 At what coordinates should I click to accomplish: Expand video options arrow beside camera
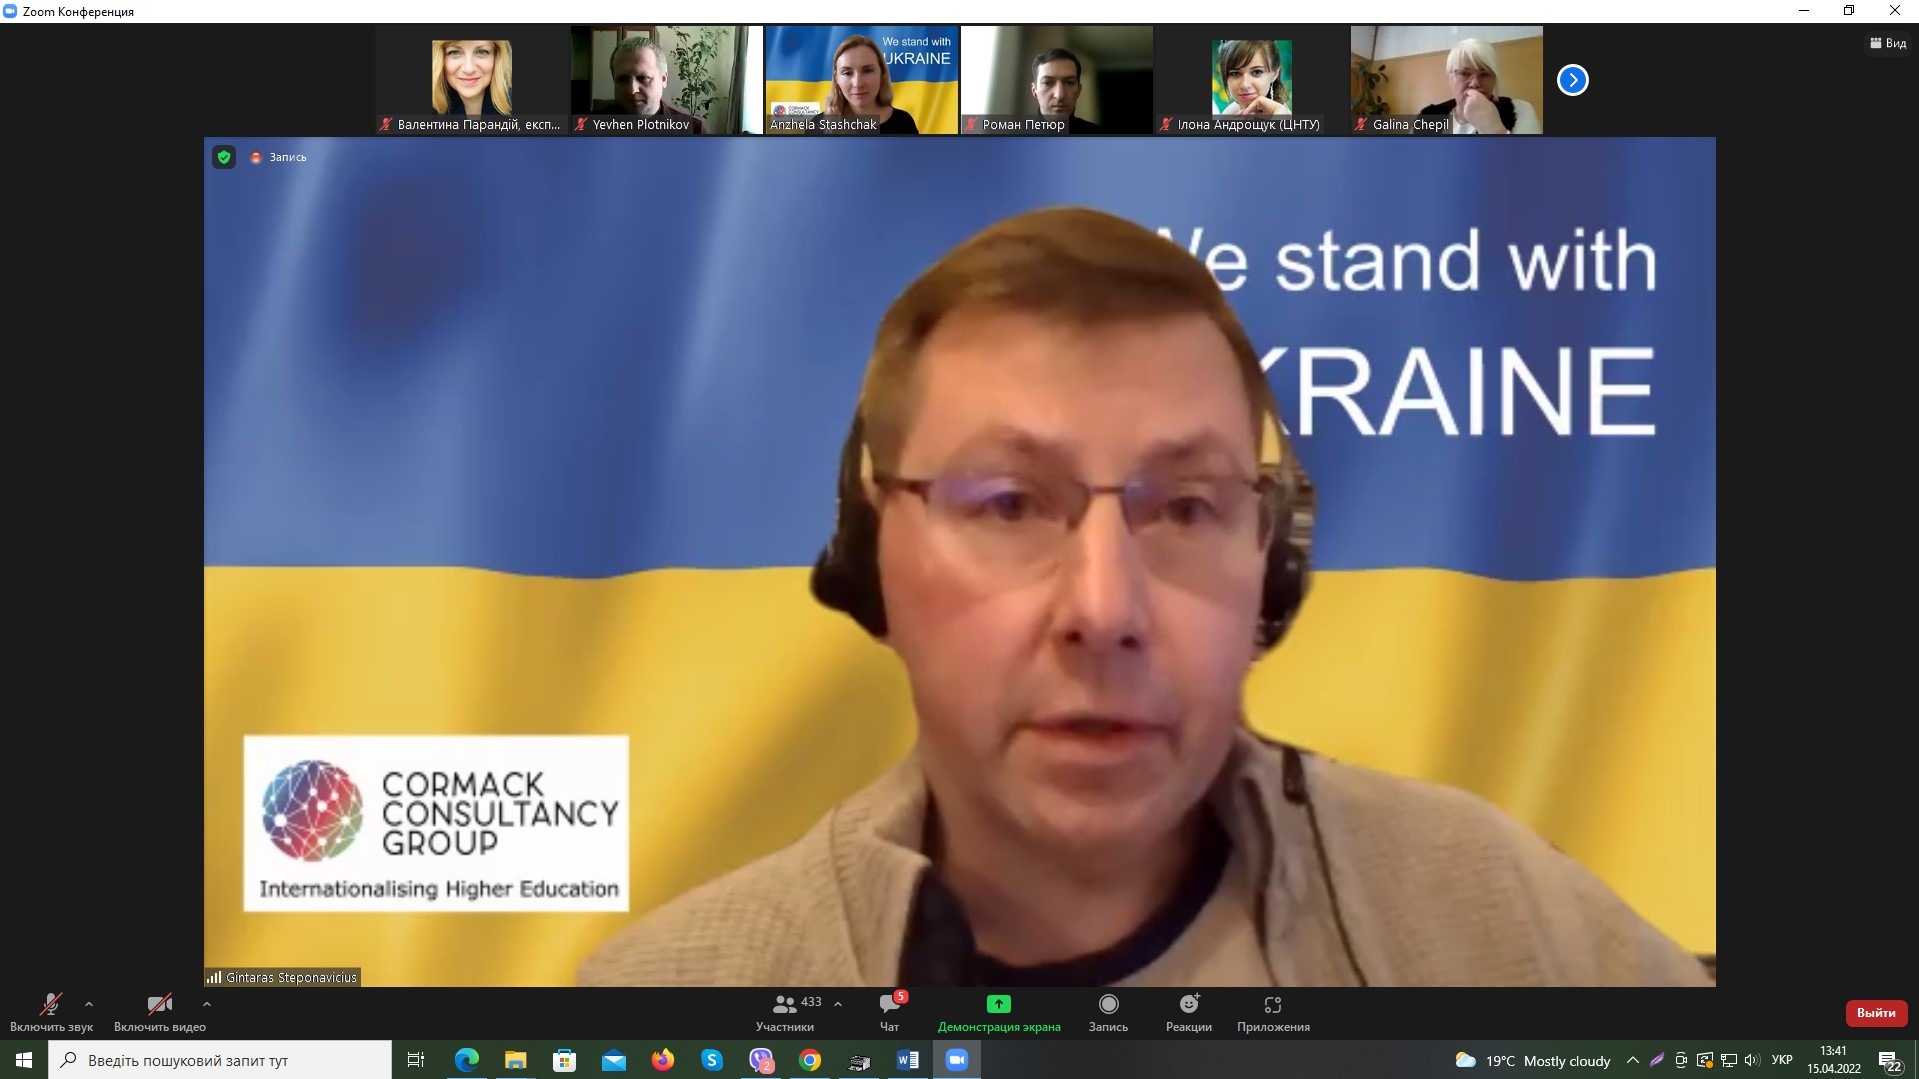point(207,1004)
